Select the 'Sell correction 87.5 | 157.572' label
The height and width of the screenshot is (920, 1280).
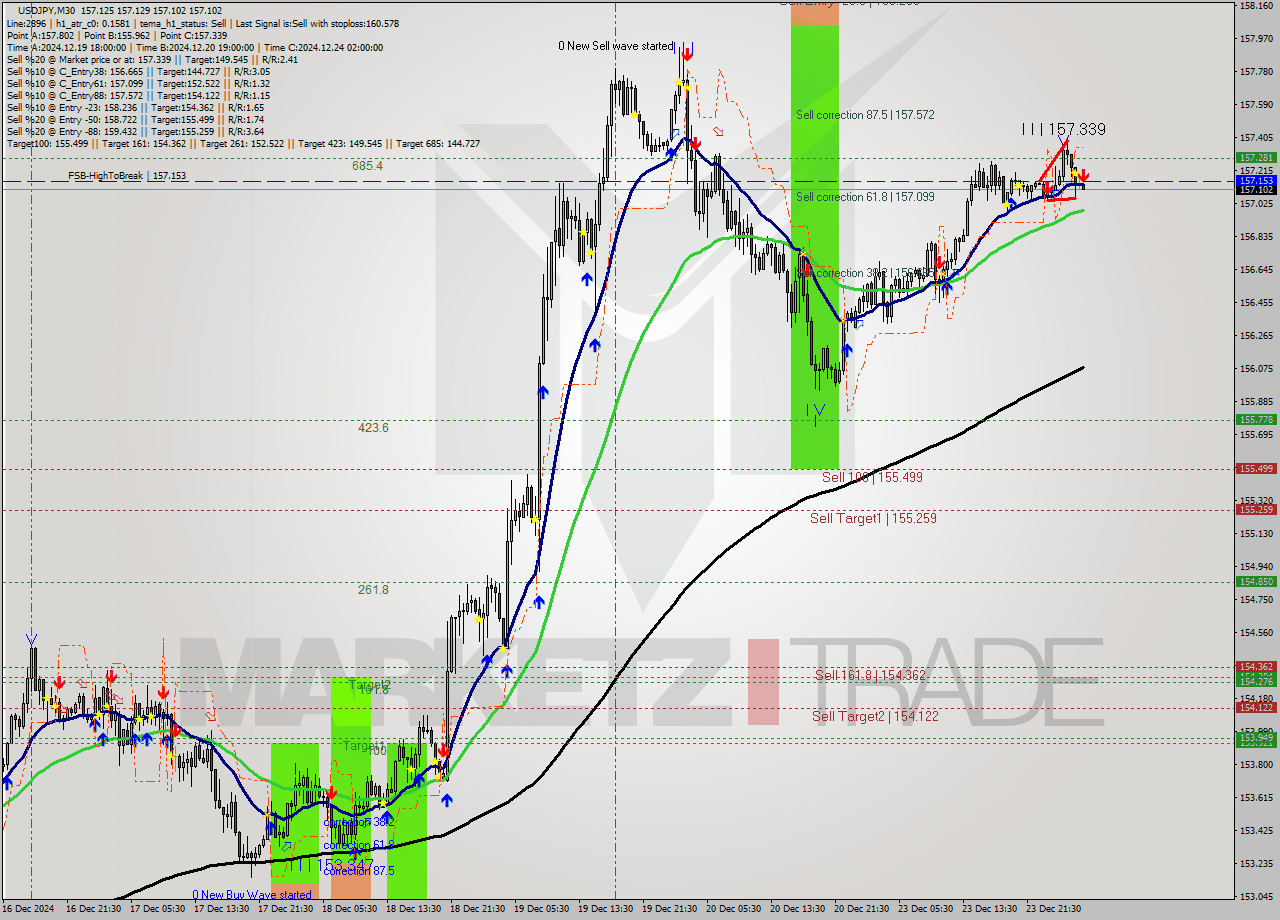[x=865, y=115]
